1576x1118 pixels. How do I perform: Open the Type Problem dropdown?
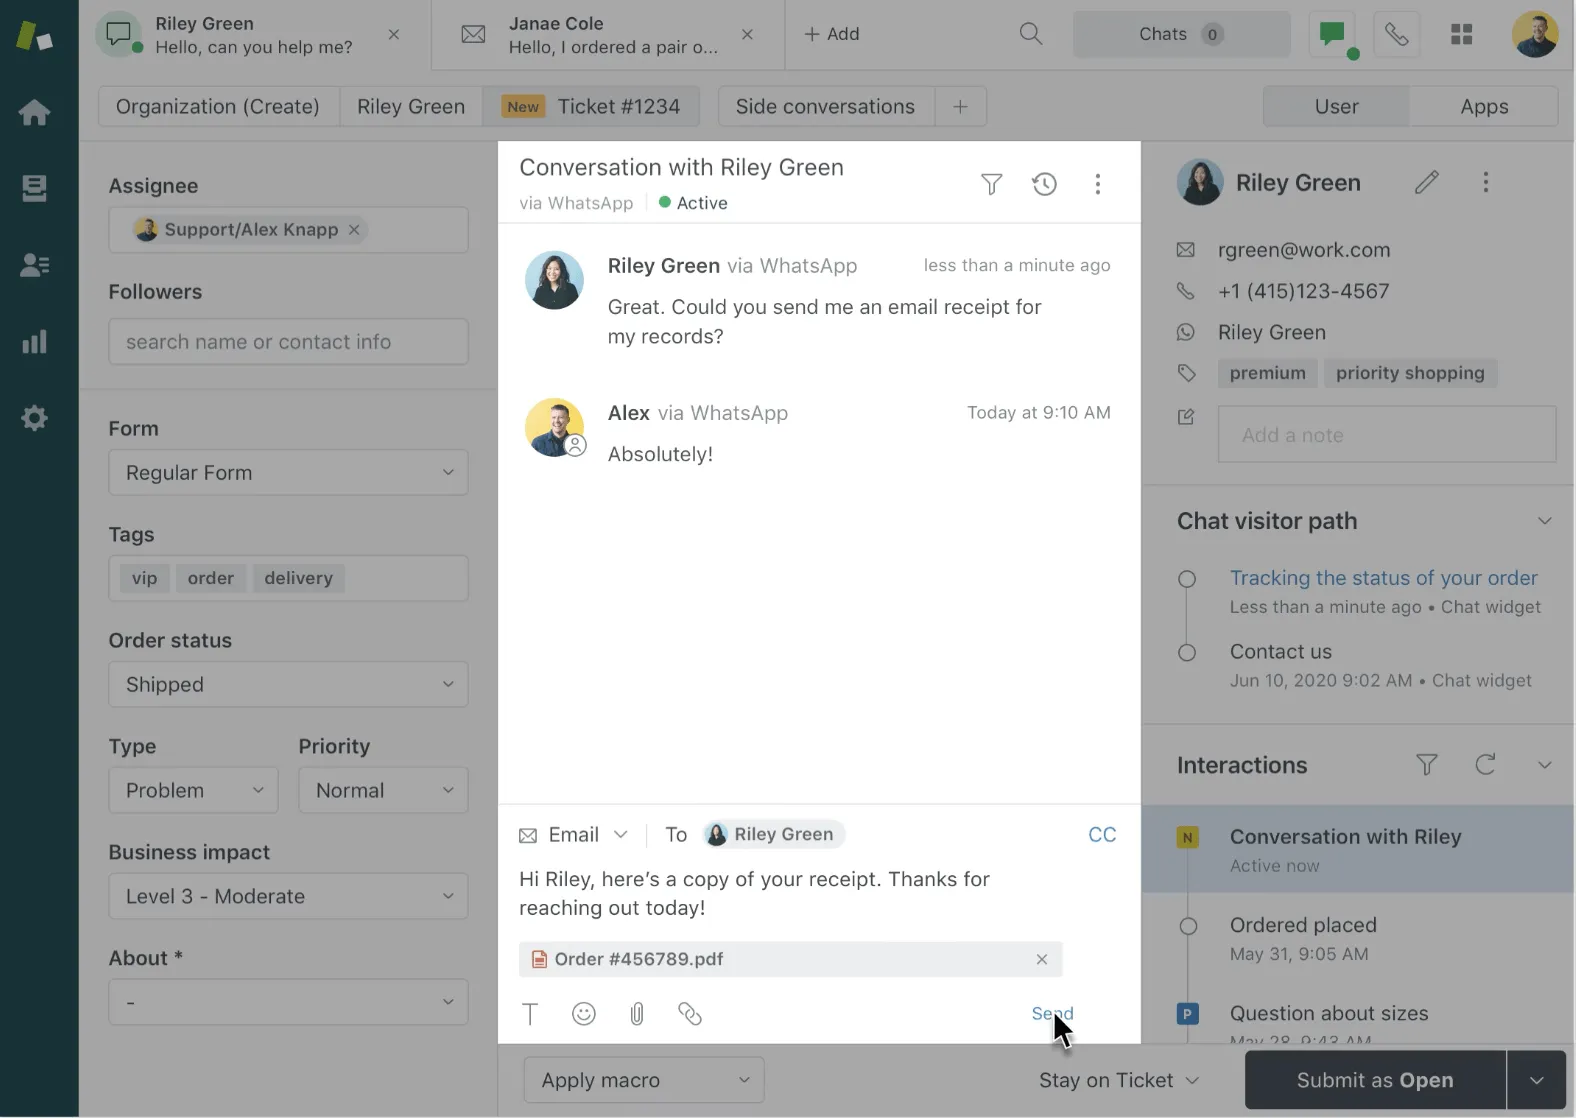tap(193, 790)
